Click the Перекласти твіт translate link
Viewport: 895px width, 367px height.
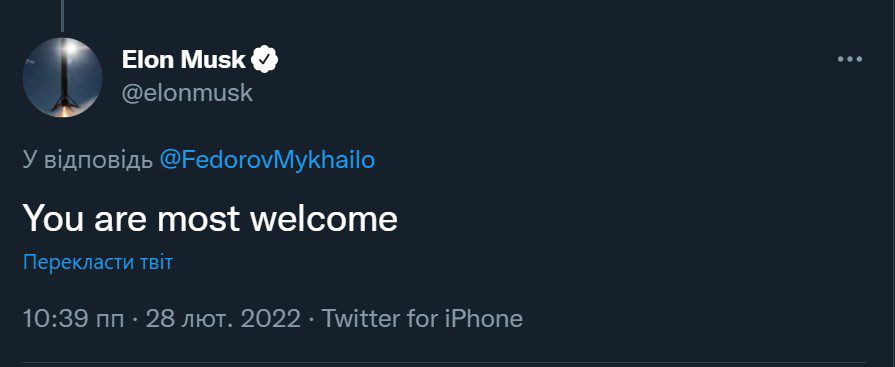click(98, 263)
